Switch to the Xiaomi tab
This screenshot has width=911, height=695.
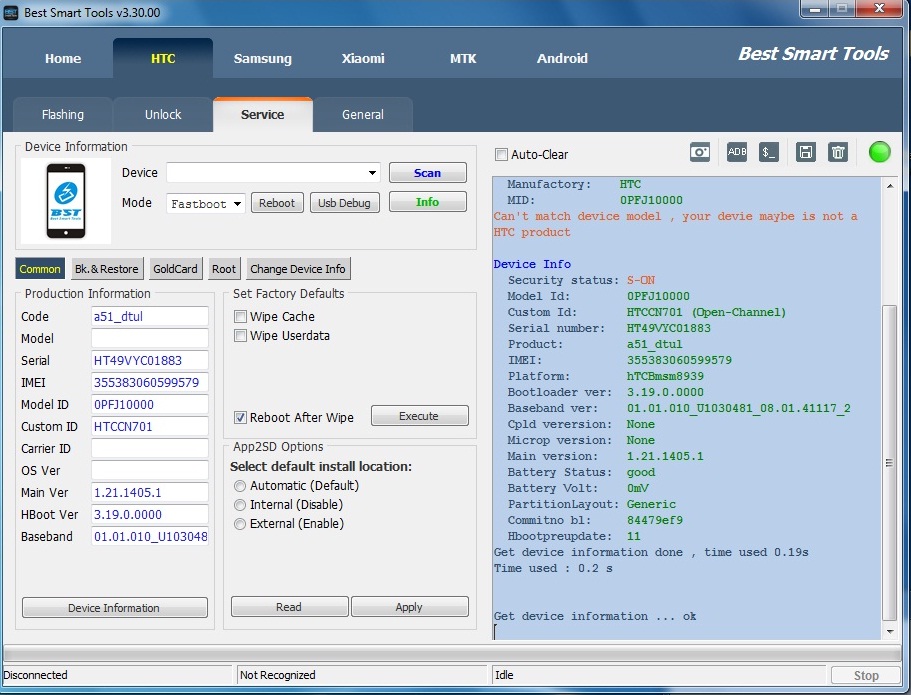pos(363,59)
